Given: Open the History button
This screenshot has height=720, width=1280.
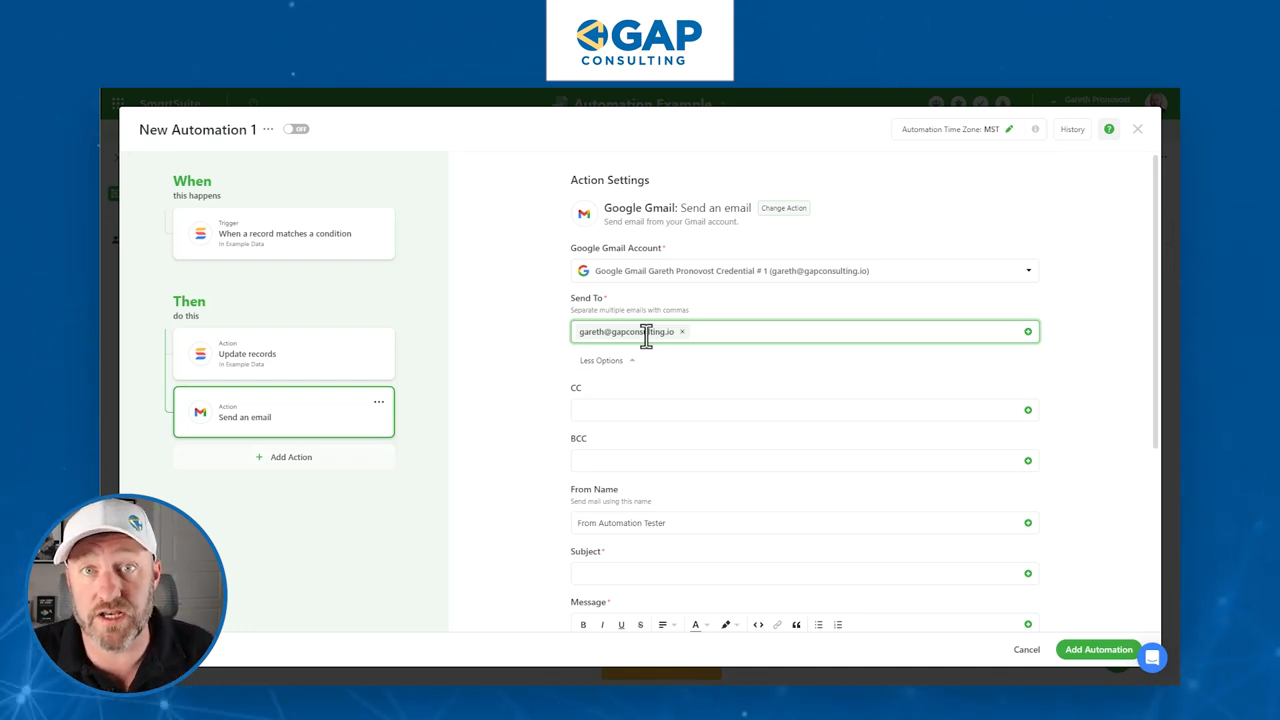Looking at the screenshot, I should point(1072,129).
